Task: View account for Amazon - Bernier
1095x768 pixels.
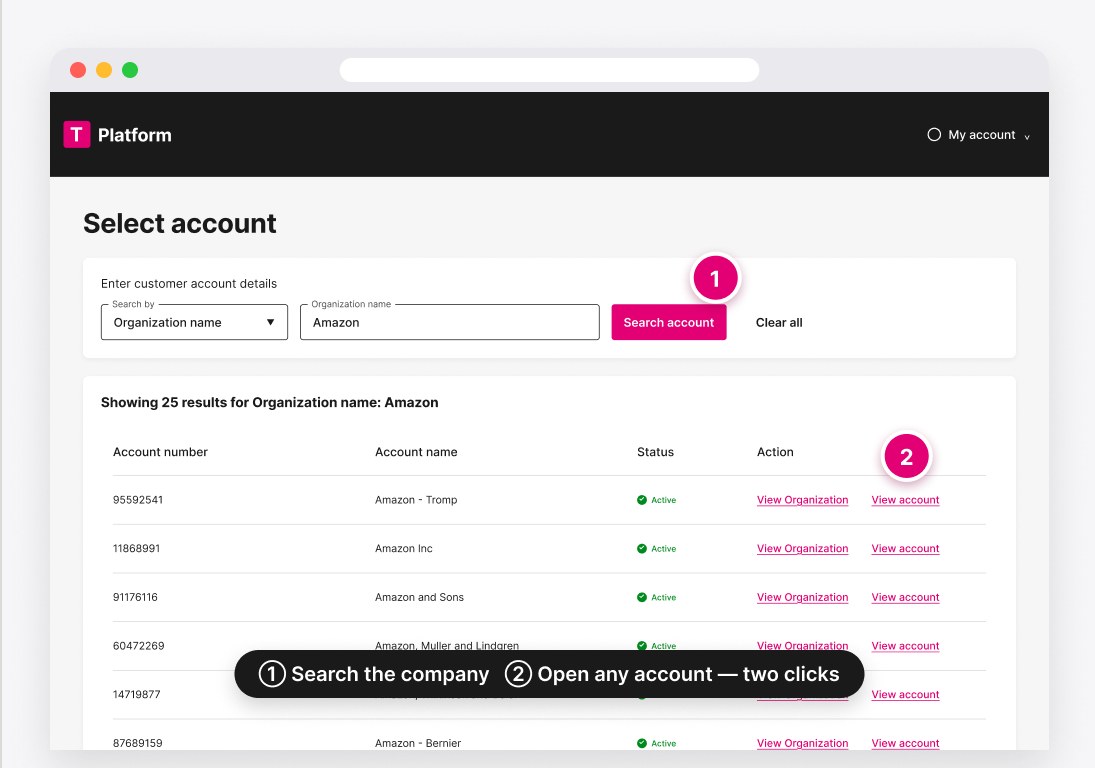Action: click(x=905, y=744)
